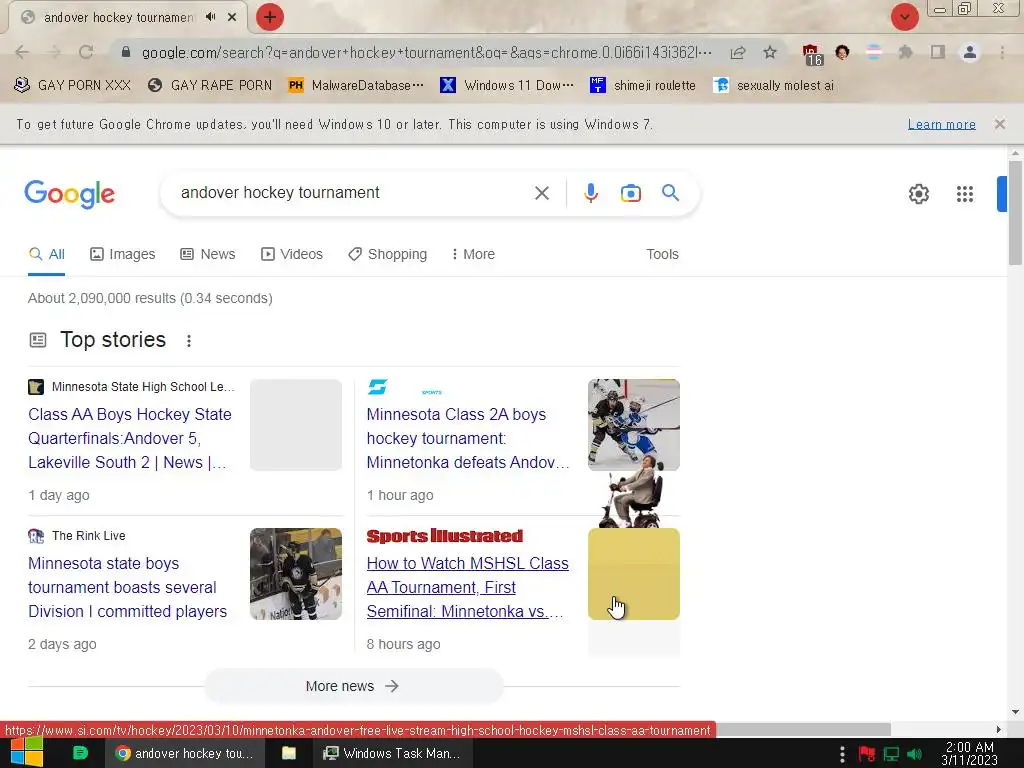1024x768 pixels.
Task: Toggle the Chrome side panel icon
Action: tap(938, 52)
